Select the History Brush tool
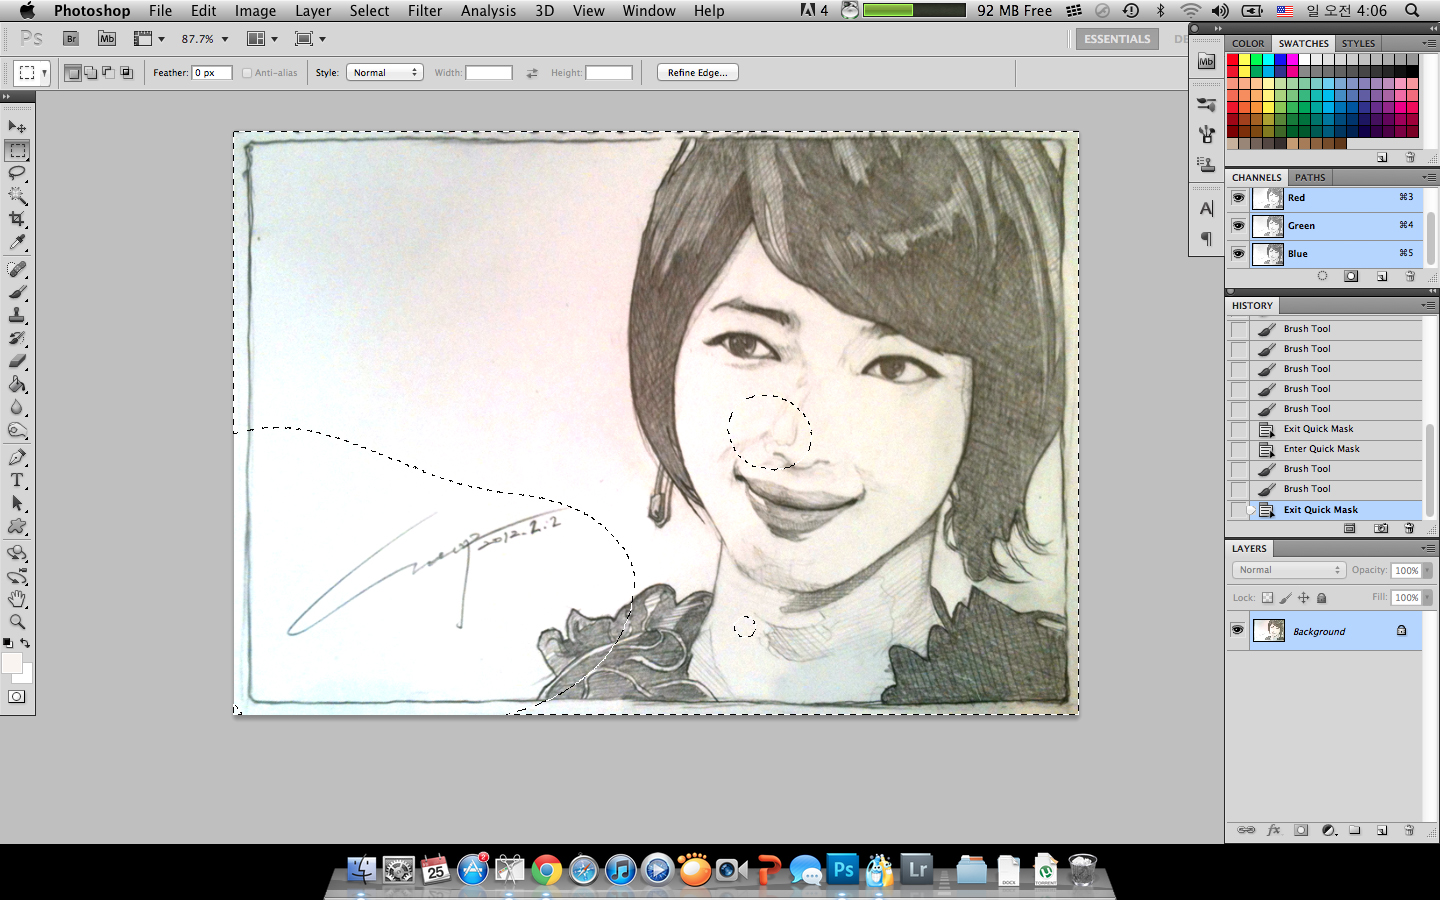 (x=17, y=338)
